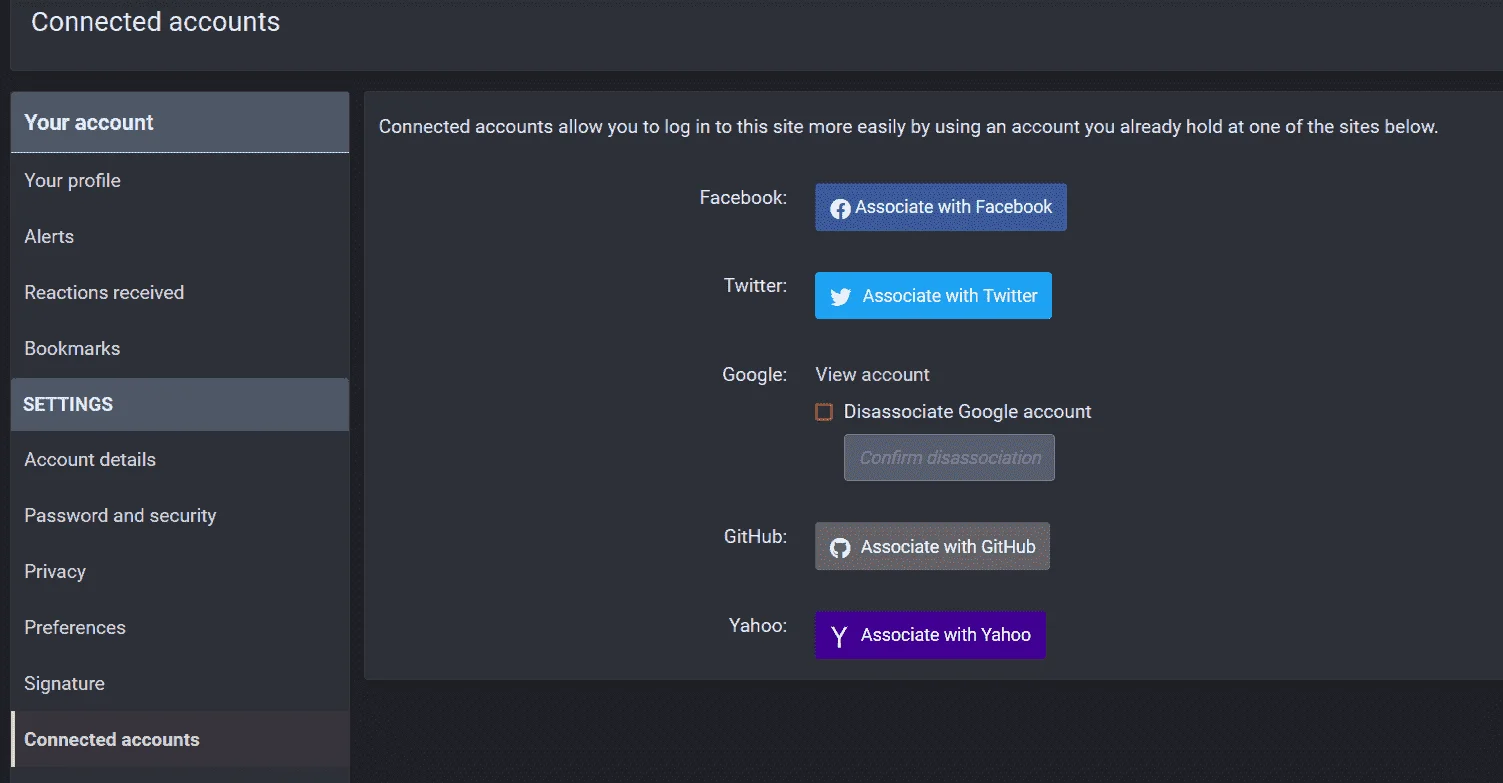
Task: Click the GitHub: row label
Action: point(755,537)
